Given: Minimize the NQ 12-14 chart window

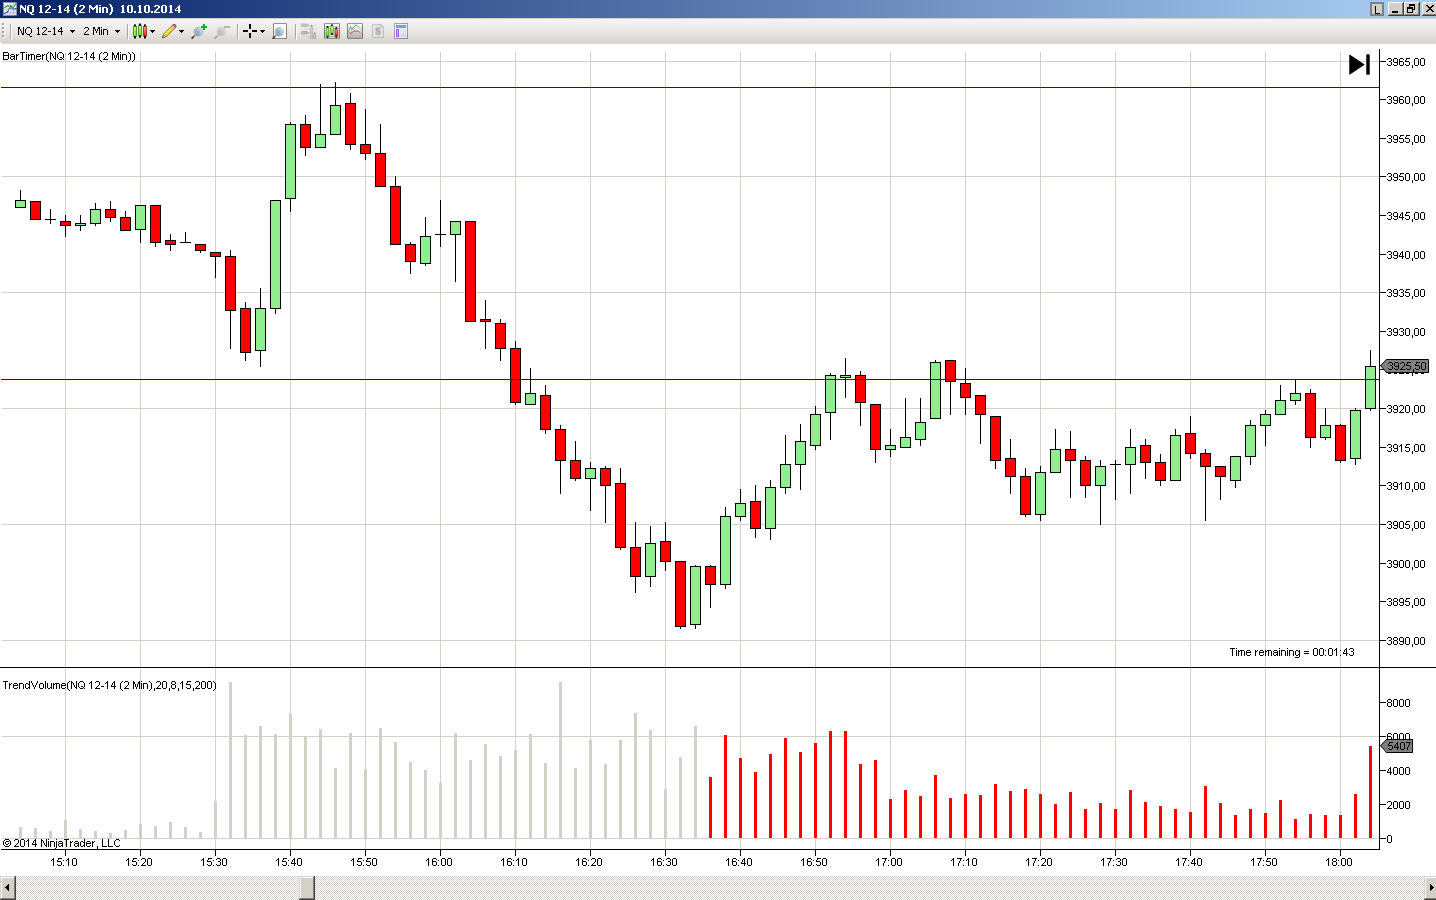Looking at the screenshot, I should coord(1395,9).
